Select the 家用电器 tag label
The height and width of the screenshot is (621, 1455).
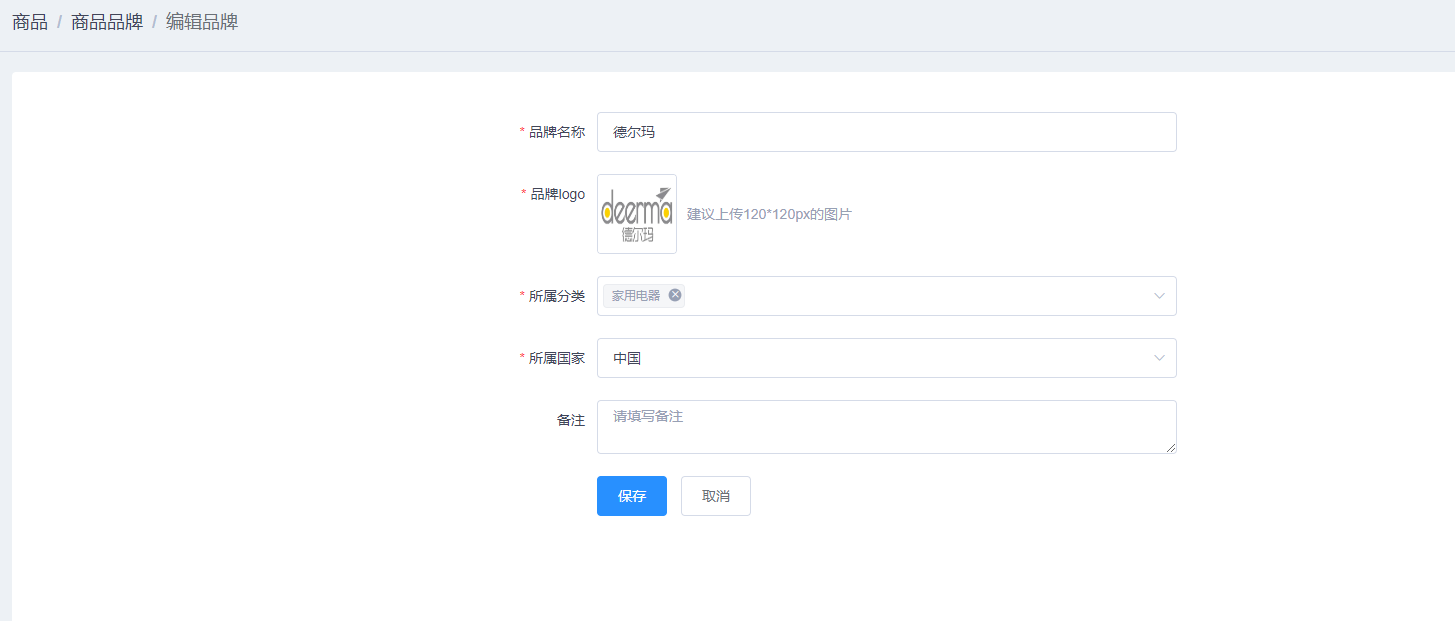pos(636,296)
